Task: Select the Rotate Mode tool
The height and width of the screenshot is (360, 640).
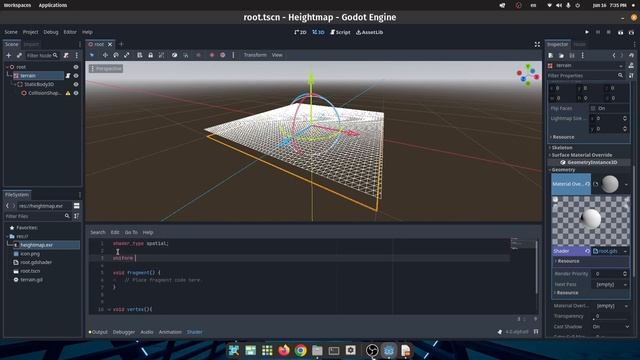Action: (x=116, y=55)
